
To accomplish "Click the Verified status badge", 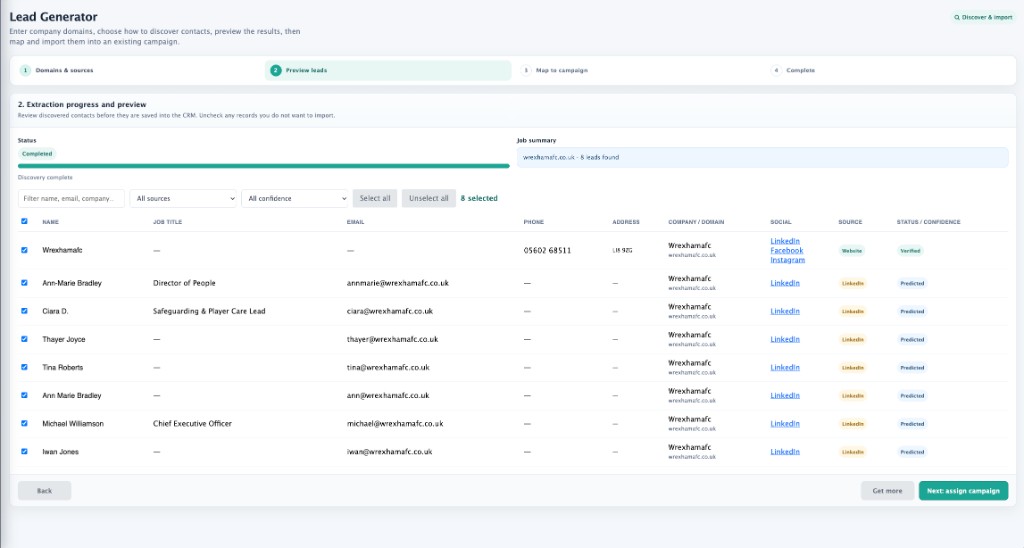I will [x=910, y=251].
